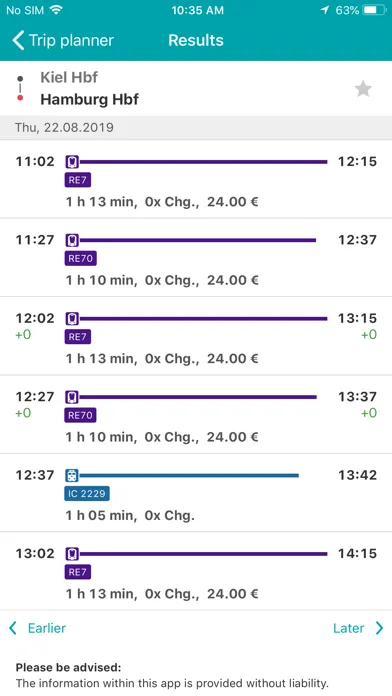Tap the train icon of 11:02 connection
Screen dimensions: 392x696
pos(72,162)
